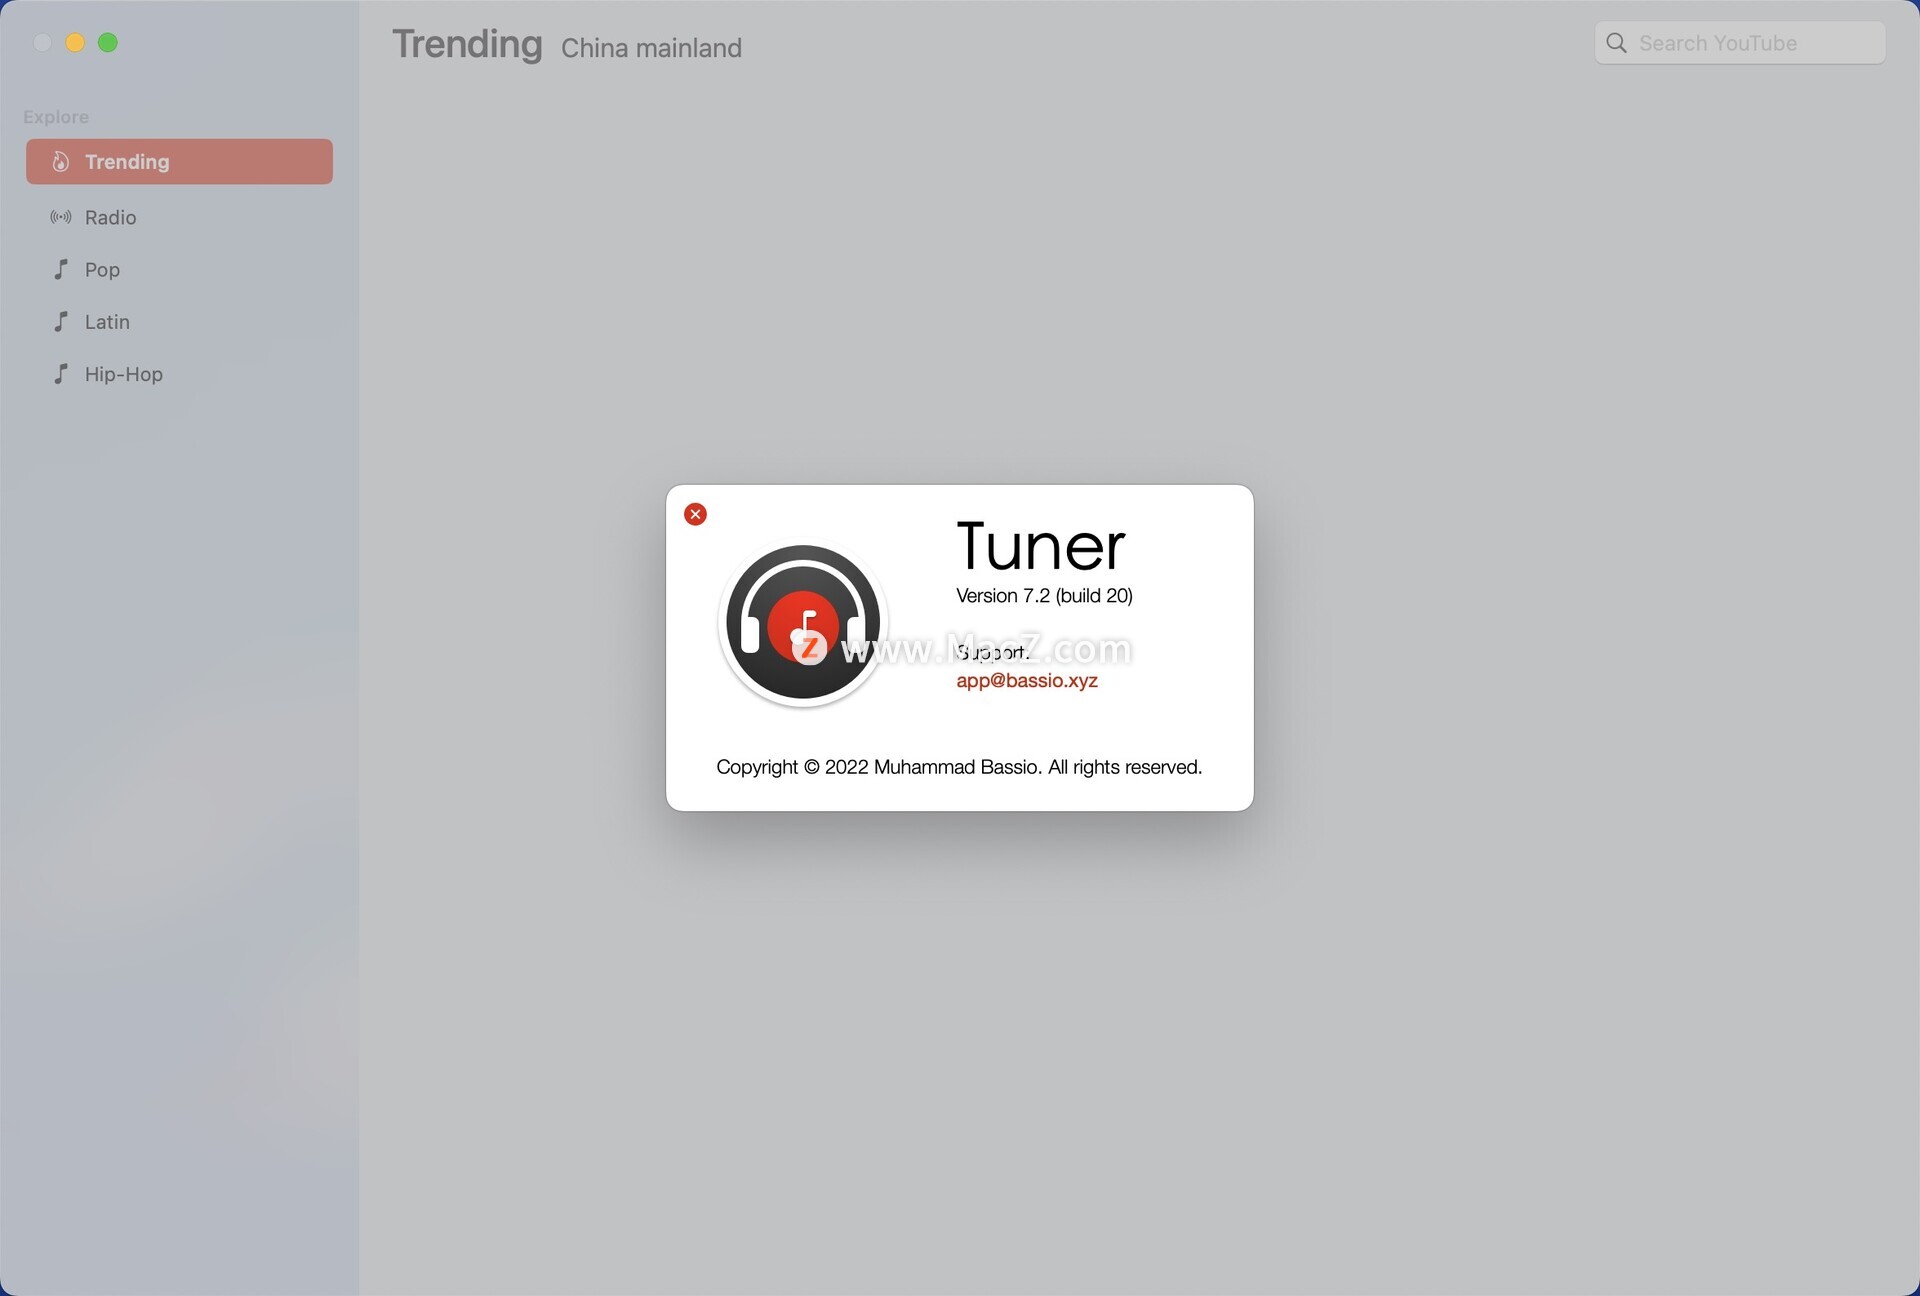Click the music note icon beside Pop

(x=61, y=269)
